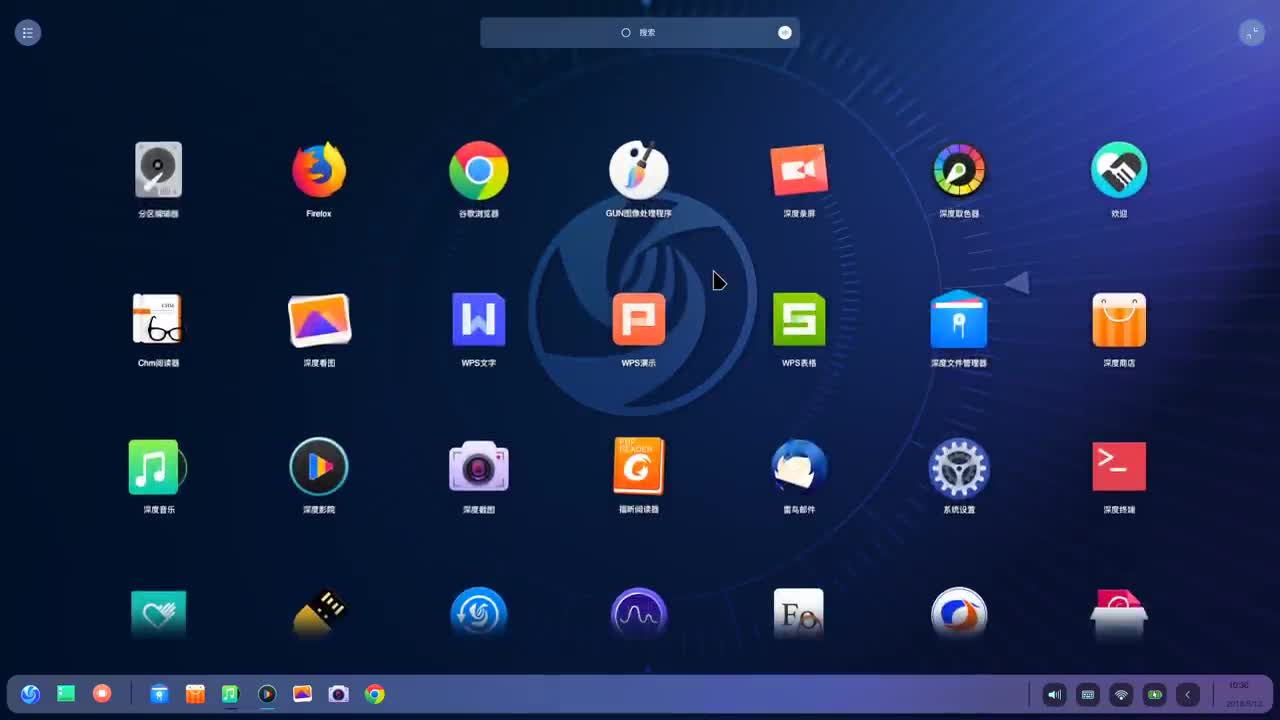Click the keyboard layout tray icon
This screenshot has height=720, width=1280.
[1088, 694]
